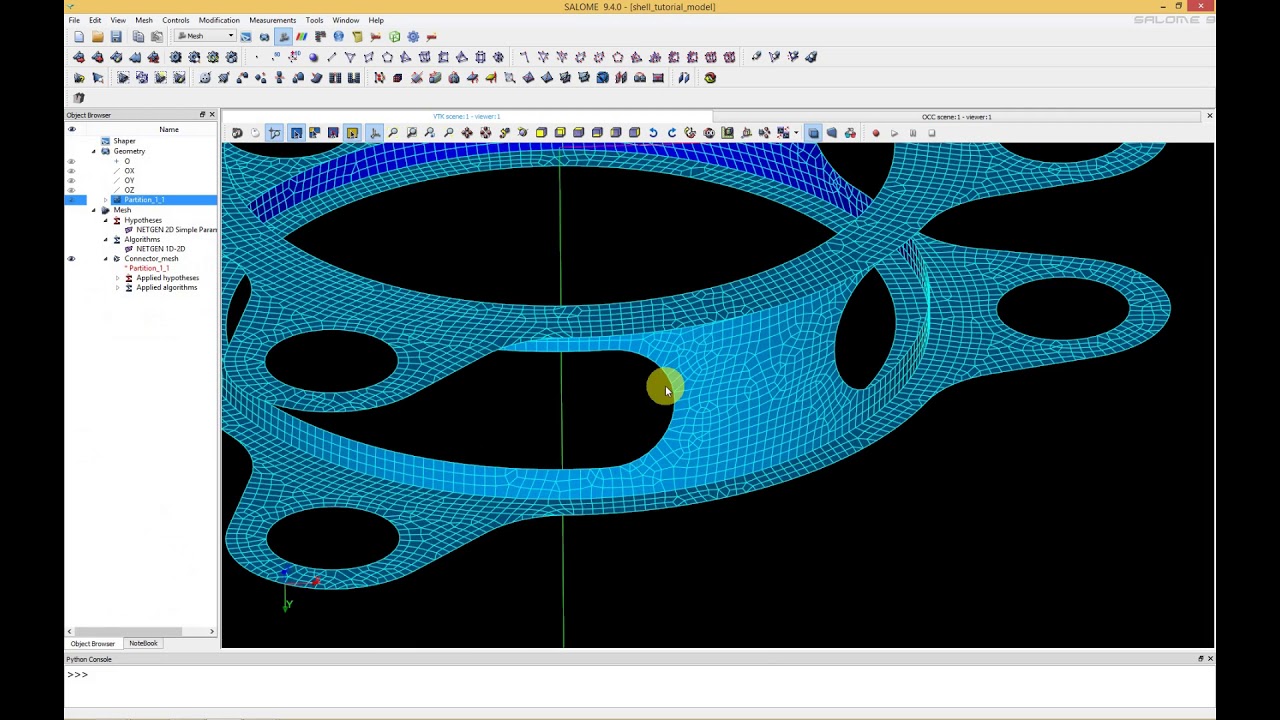Collapse the Algorithms node
1280x720 pixels.
[105, 239]
